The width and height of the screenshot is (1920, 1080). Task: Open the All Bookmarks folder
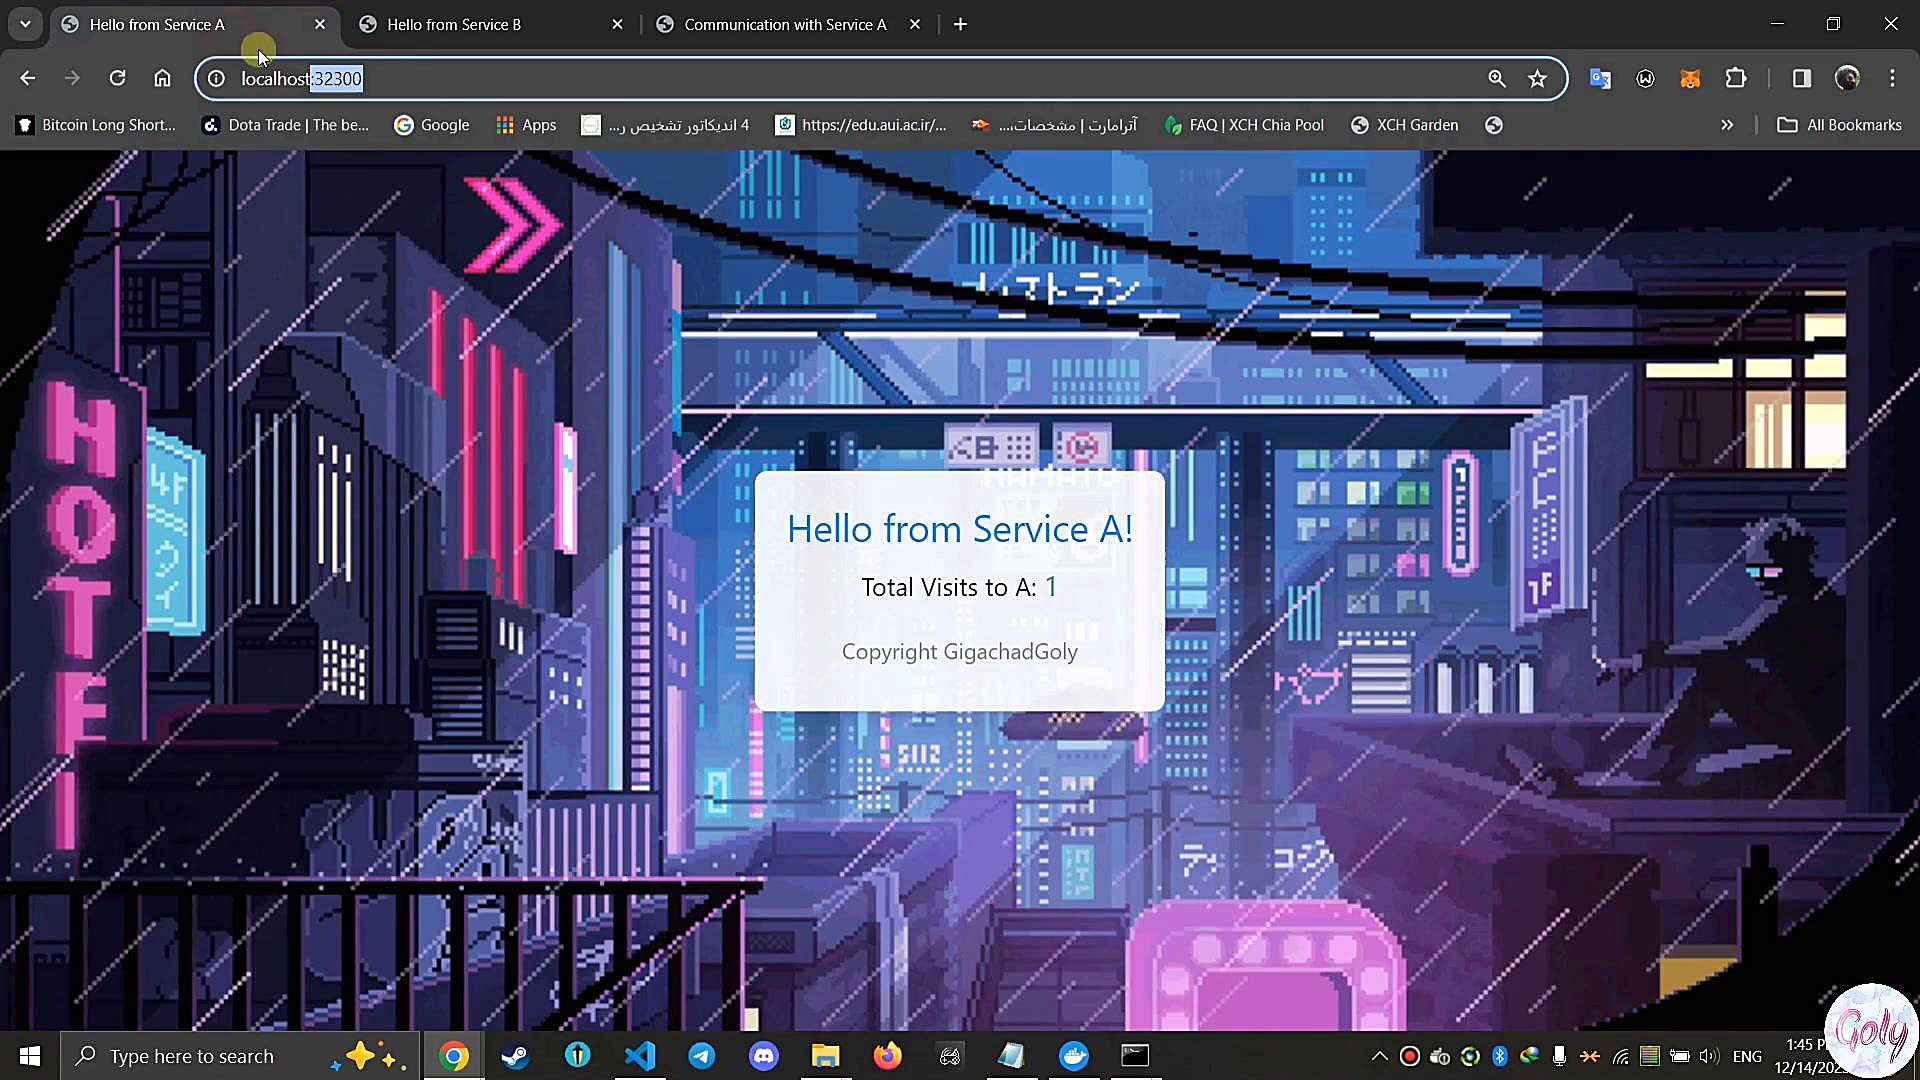pos(1840,125)
